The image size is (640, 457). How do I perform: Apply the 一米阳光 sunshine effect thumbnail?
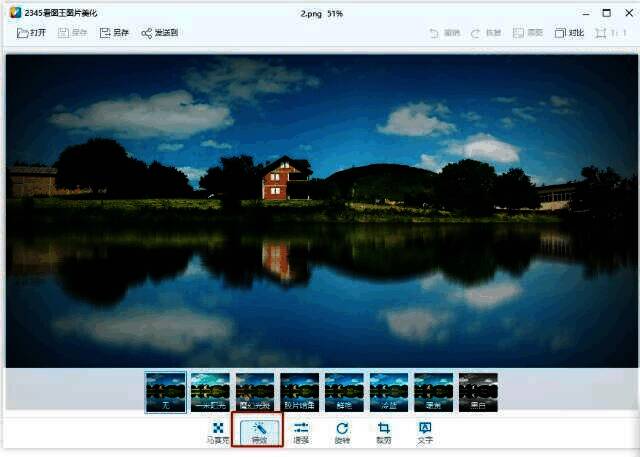[210, 392]
